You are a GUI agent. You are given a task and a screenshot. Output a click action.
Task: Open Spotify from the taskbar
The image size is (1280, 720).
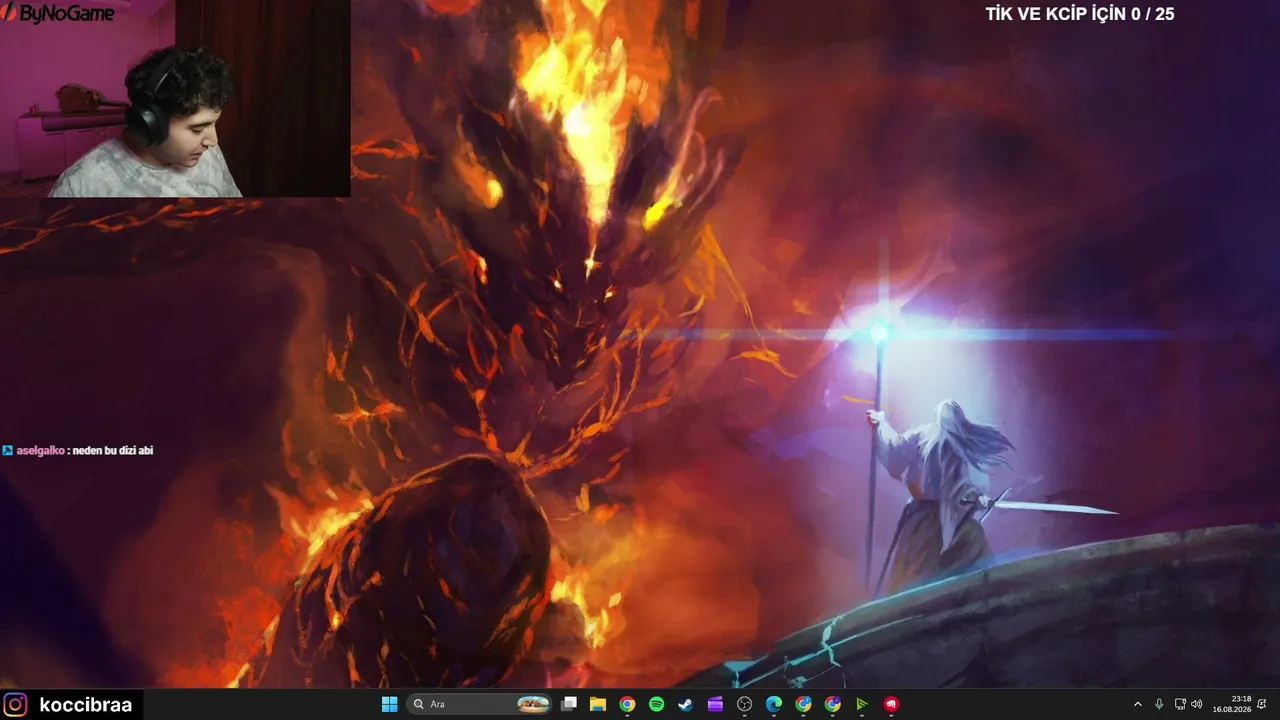click(x=656, y=704)
